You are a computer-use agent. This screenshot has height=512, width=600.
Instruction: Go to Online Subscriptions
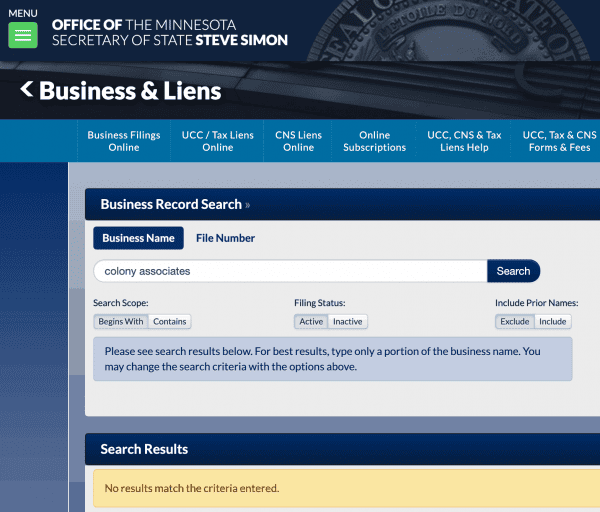click(x=374, y=141)
